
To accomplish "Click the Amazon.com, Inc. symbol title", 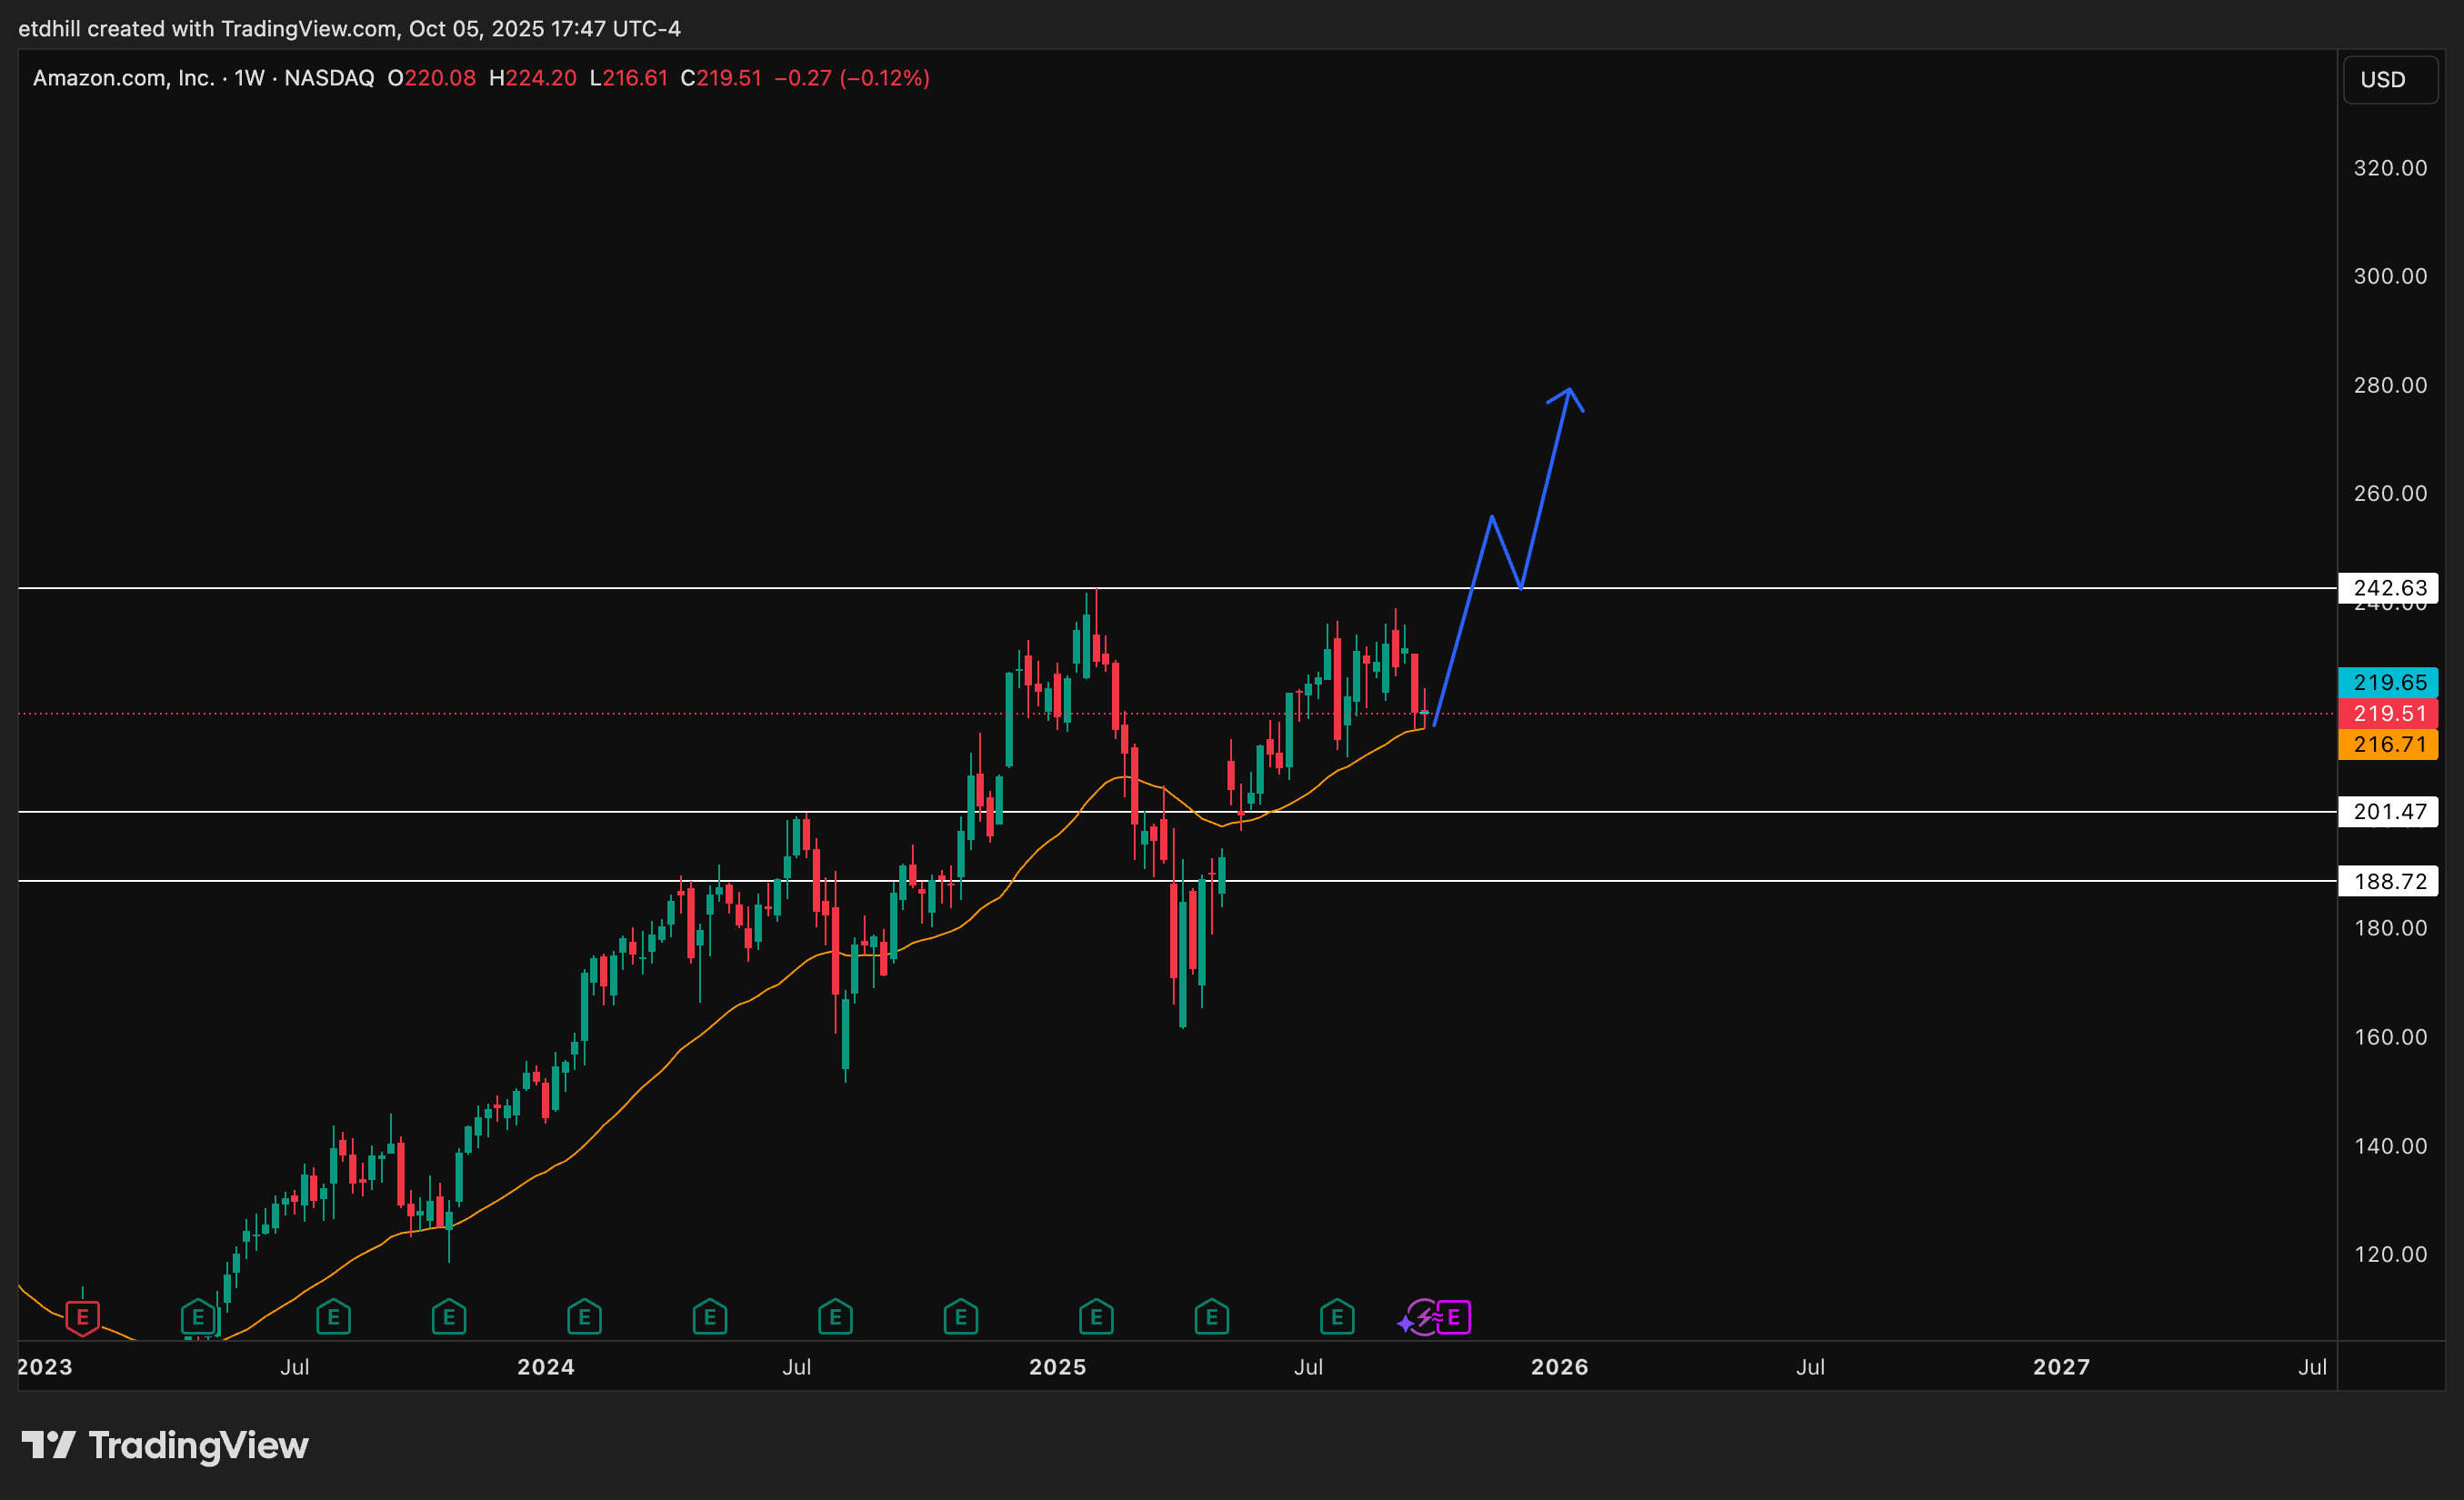I will coord(123,78).
